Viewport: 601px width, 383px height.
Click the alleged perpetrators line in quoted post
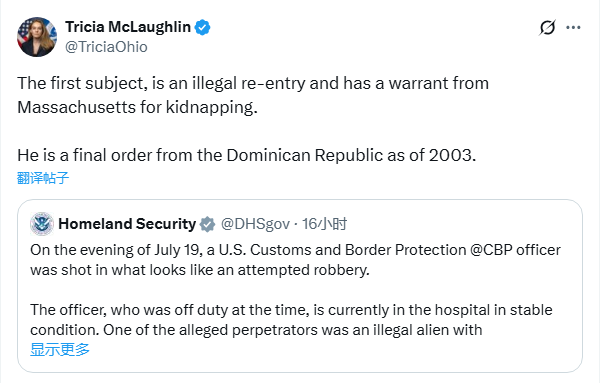click(256, 330)
